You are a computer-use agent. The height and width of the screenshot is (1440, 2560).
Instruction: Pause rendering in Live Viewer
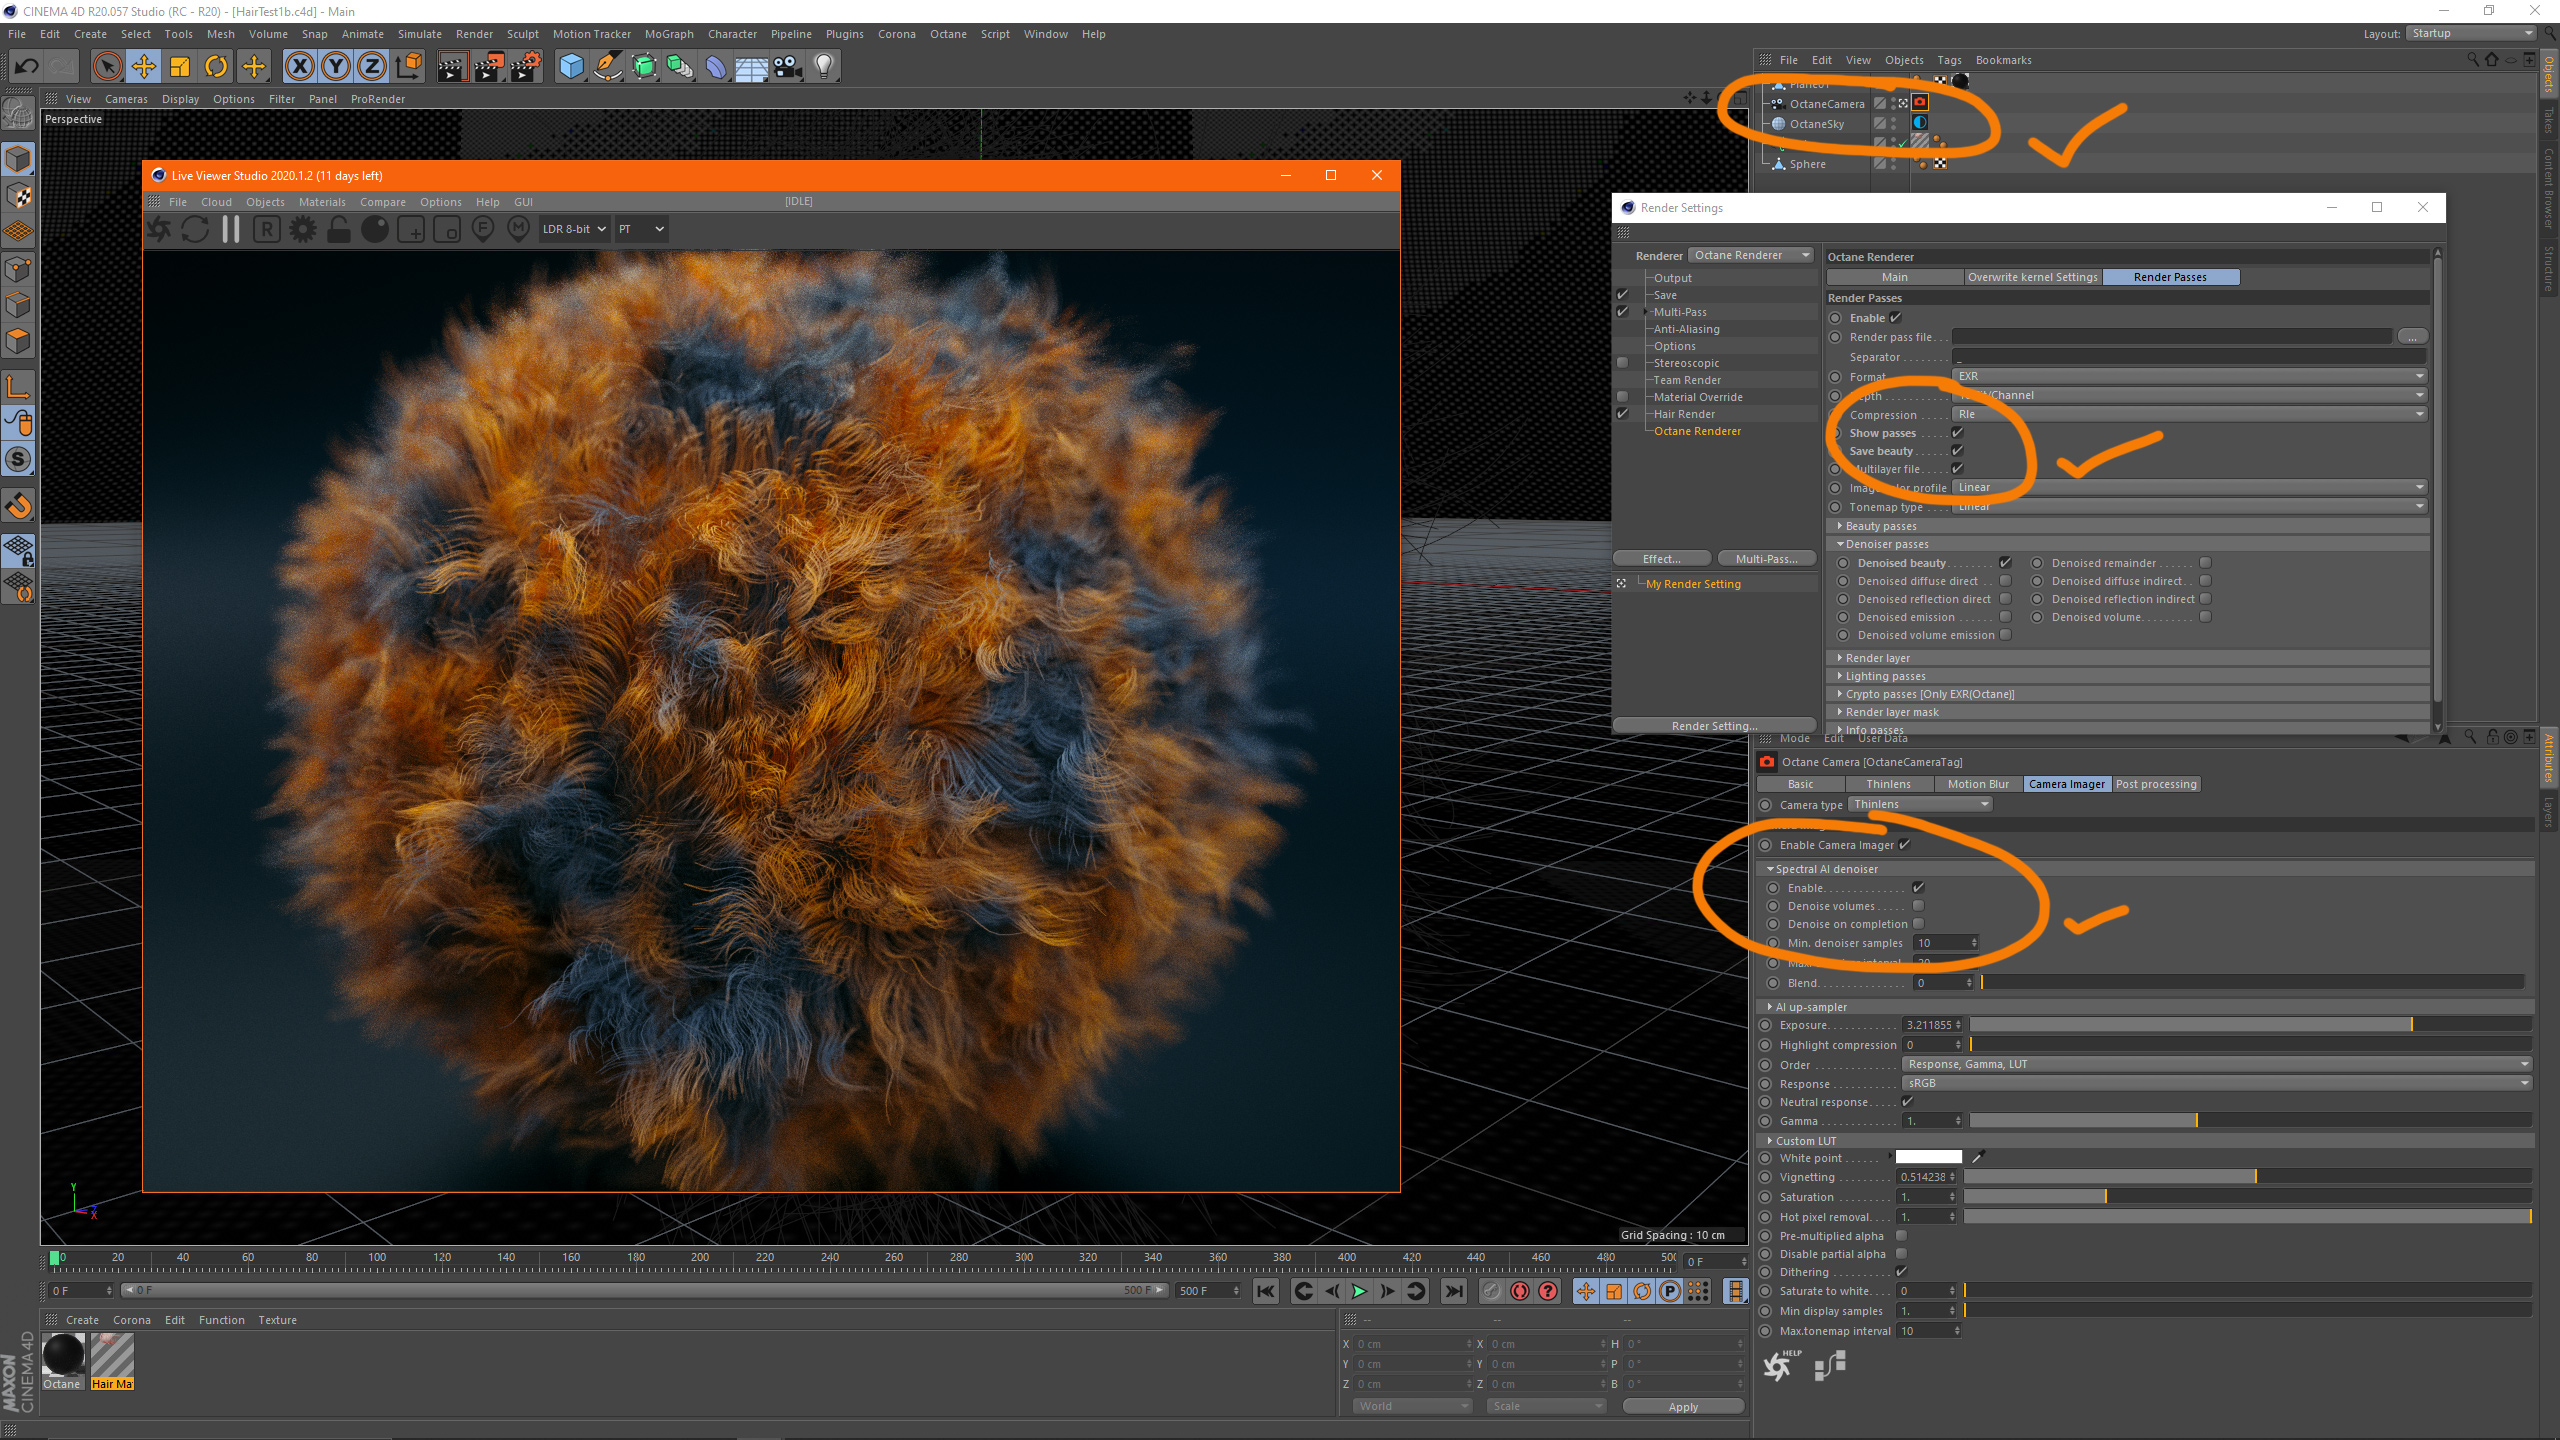[x=231, y=229]
